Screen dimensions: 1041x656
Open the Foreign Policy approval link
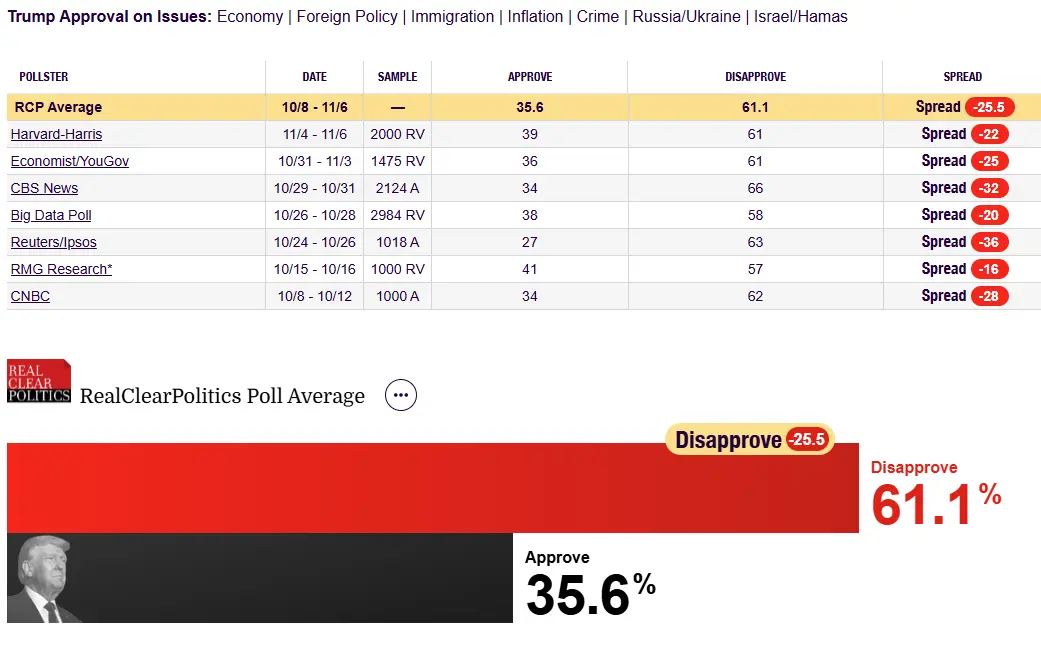[347, 17]
